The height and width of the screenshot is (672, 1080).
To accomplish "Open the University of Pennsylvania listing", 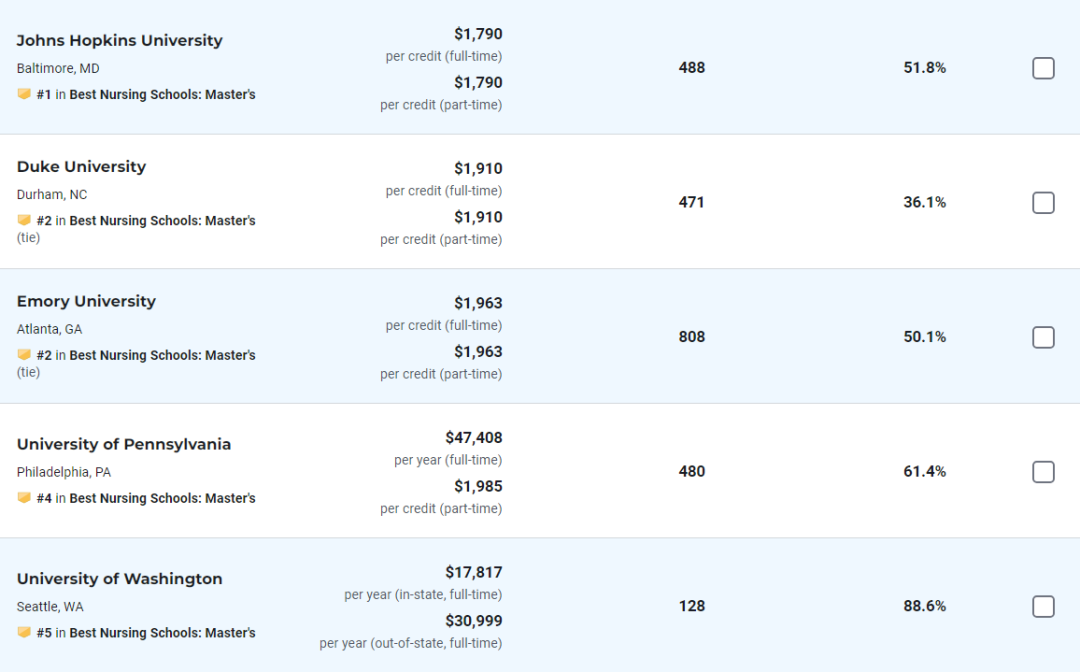I will [124, 444].
